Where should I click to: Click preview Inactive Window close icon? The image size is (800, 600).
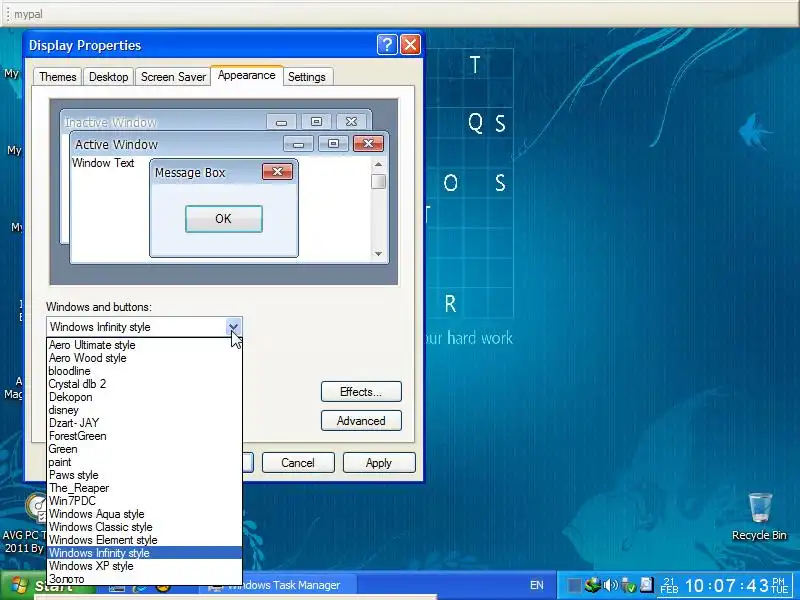[x=351, y=121]
